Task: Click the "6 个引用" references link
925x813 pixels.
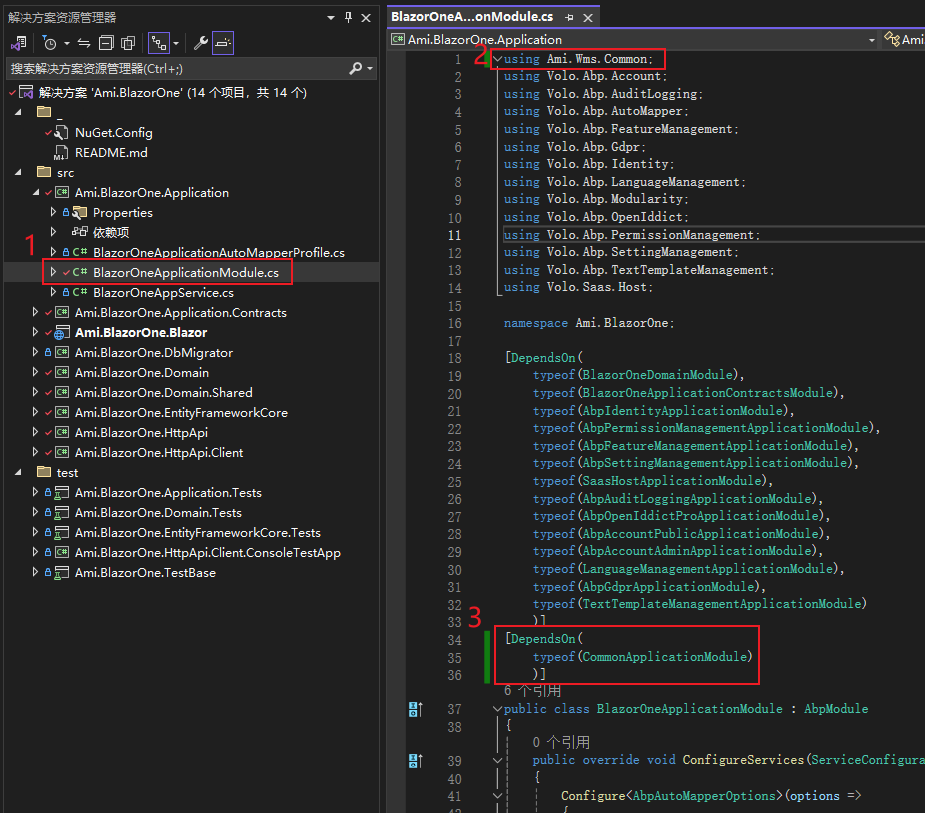Action: (x=532, y=691)
